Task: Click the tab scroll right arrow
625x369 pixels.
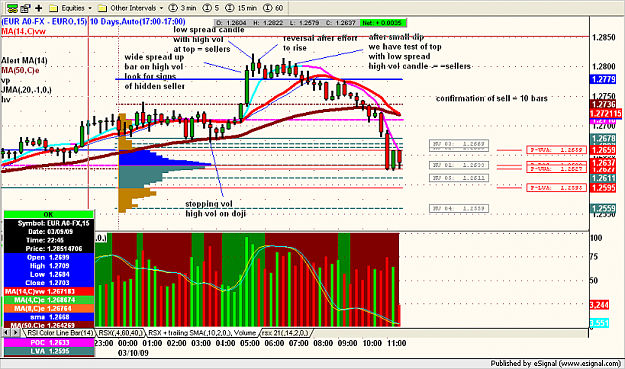Action: tap(15, 332)
